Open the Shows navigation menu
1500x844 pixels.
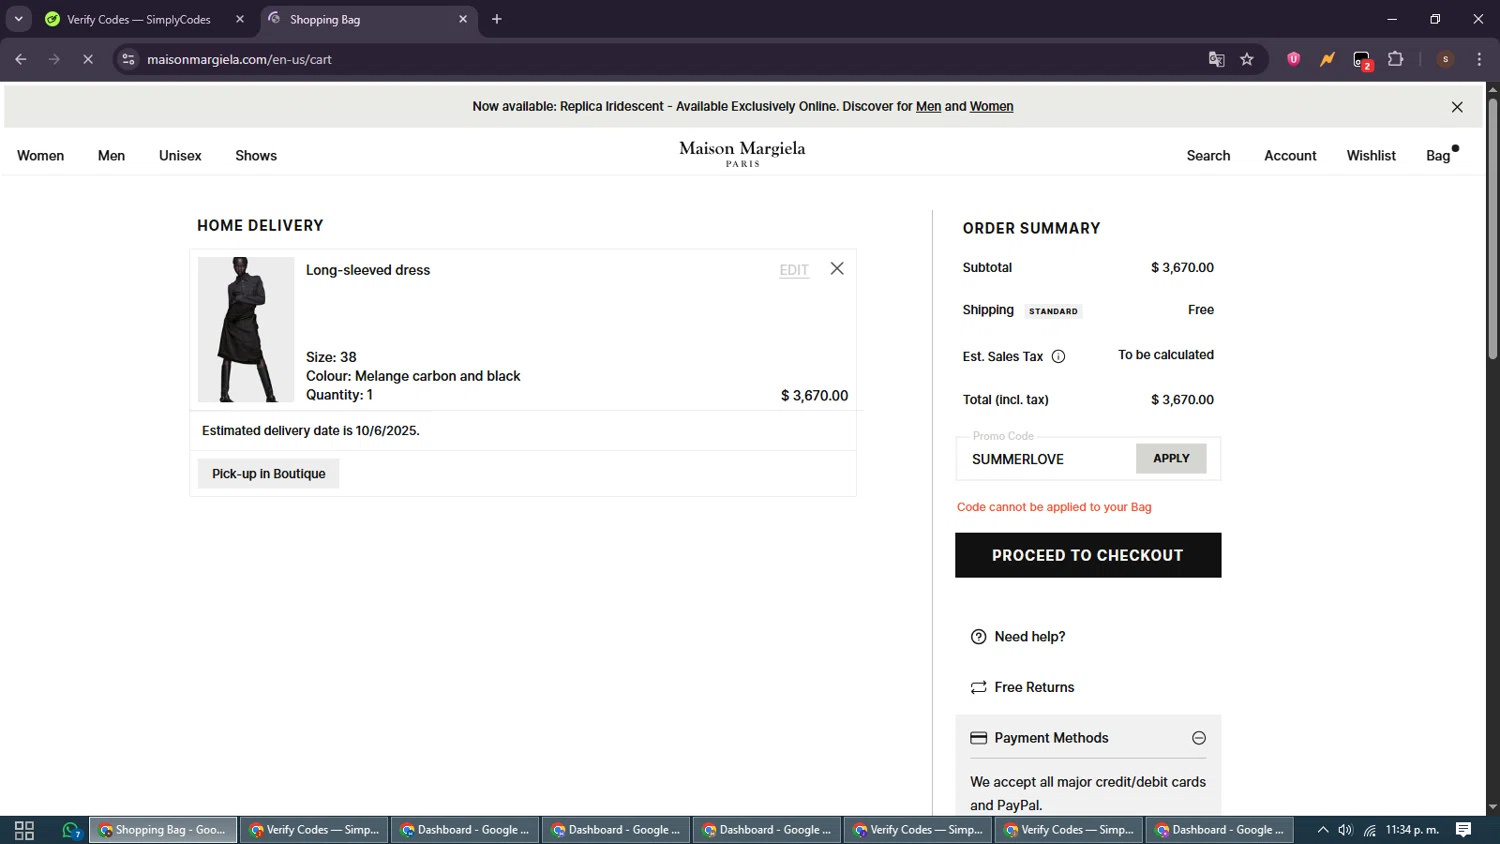(x=256, y=156)
